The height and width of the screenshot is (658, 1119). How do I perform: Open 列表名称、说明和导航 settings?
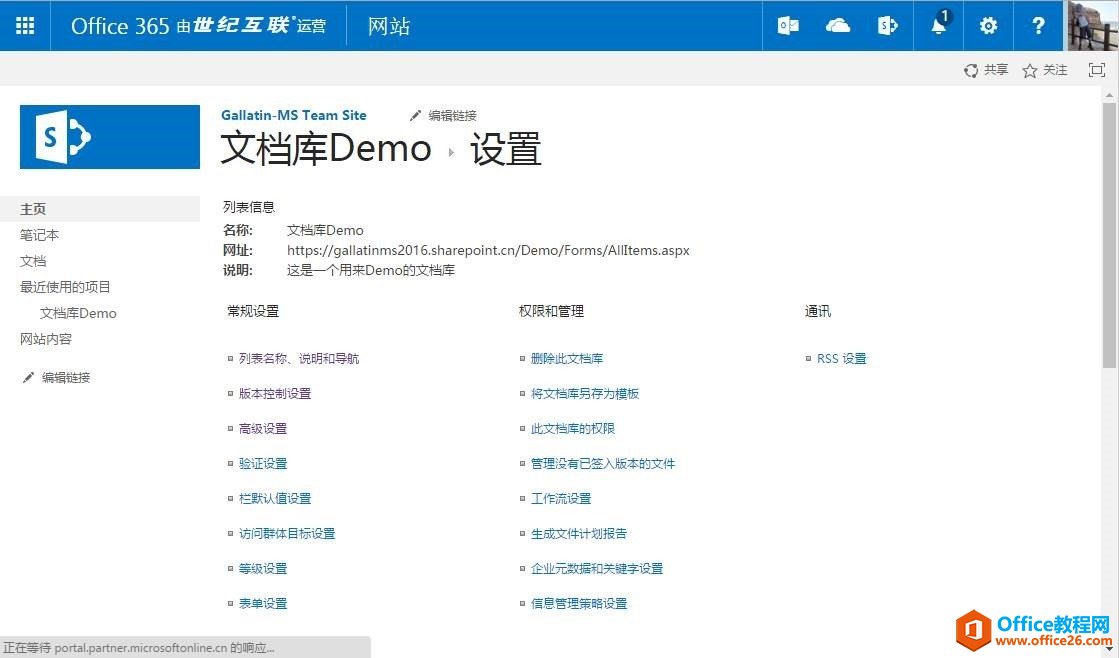(x=298, y=358)
